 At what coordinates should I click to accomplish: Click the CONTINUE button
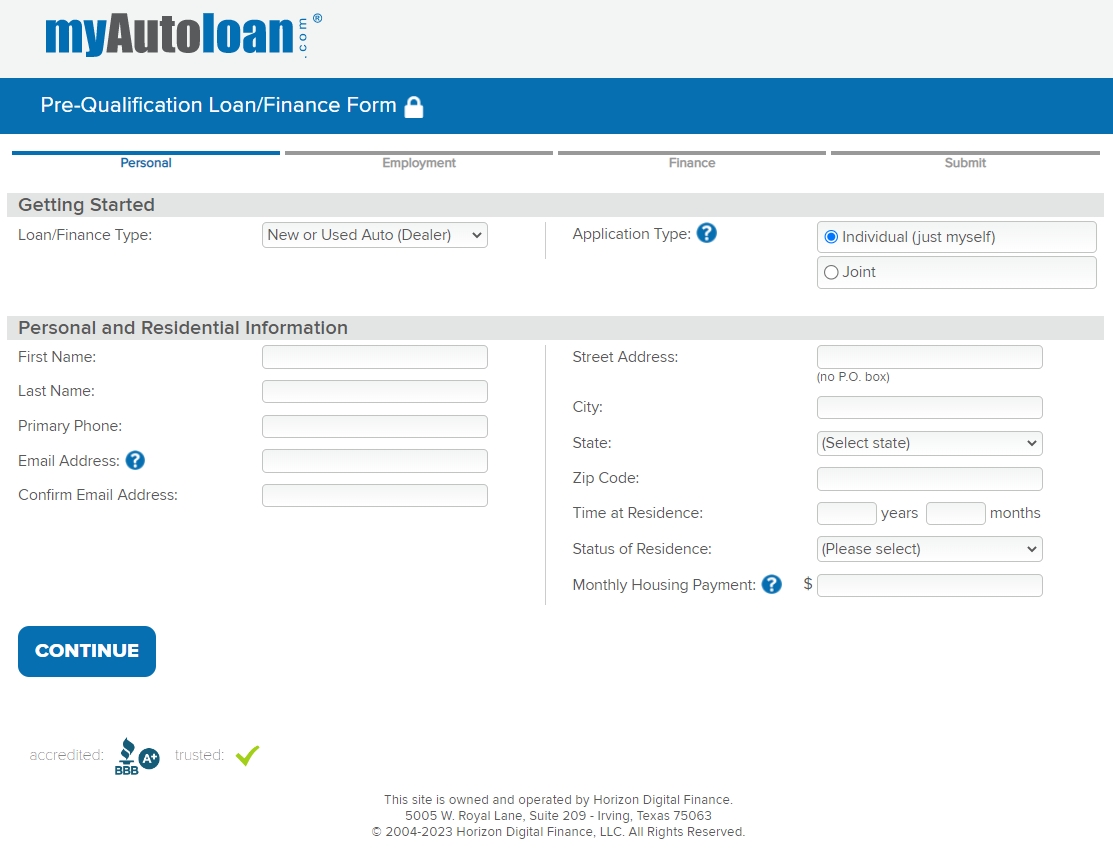pos(87,651)
